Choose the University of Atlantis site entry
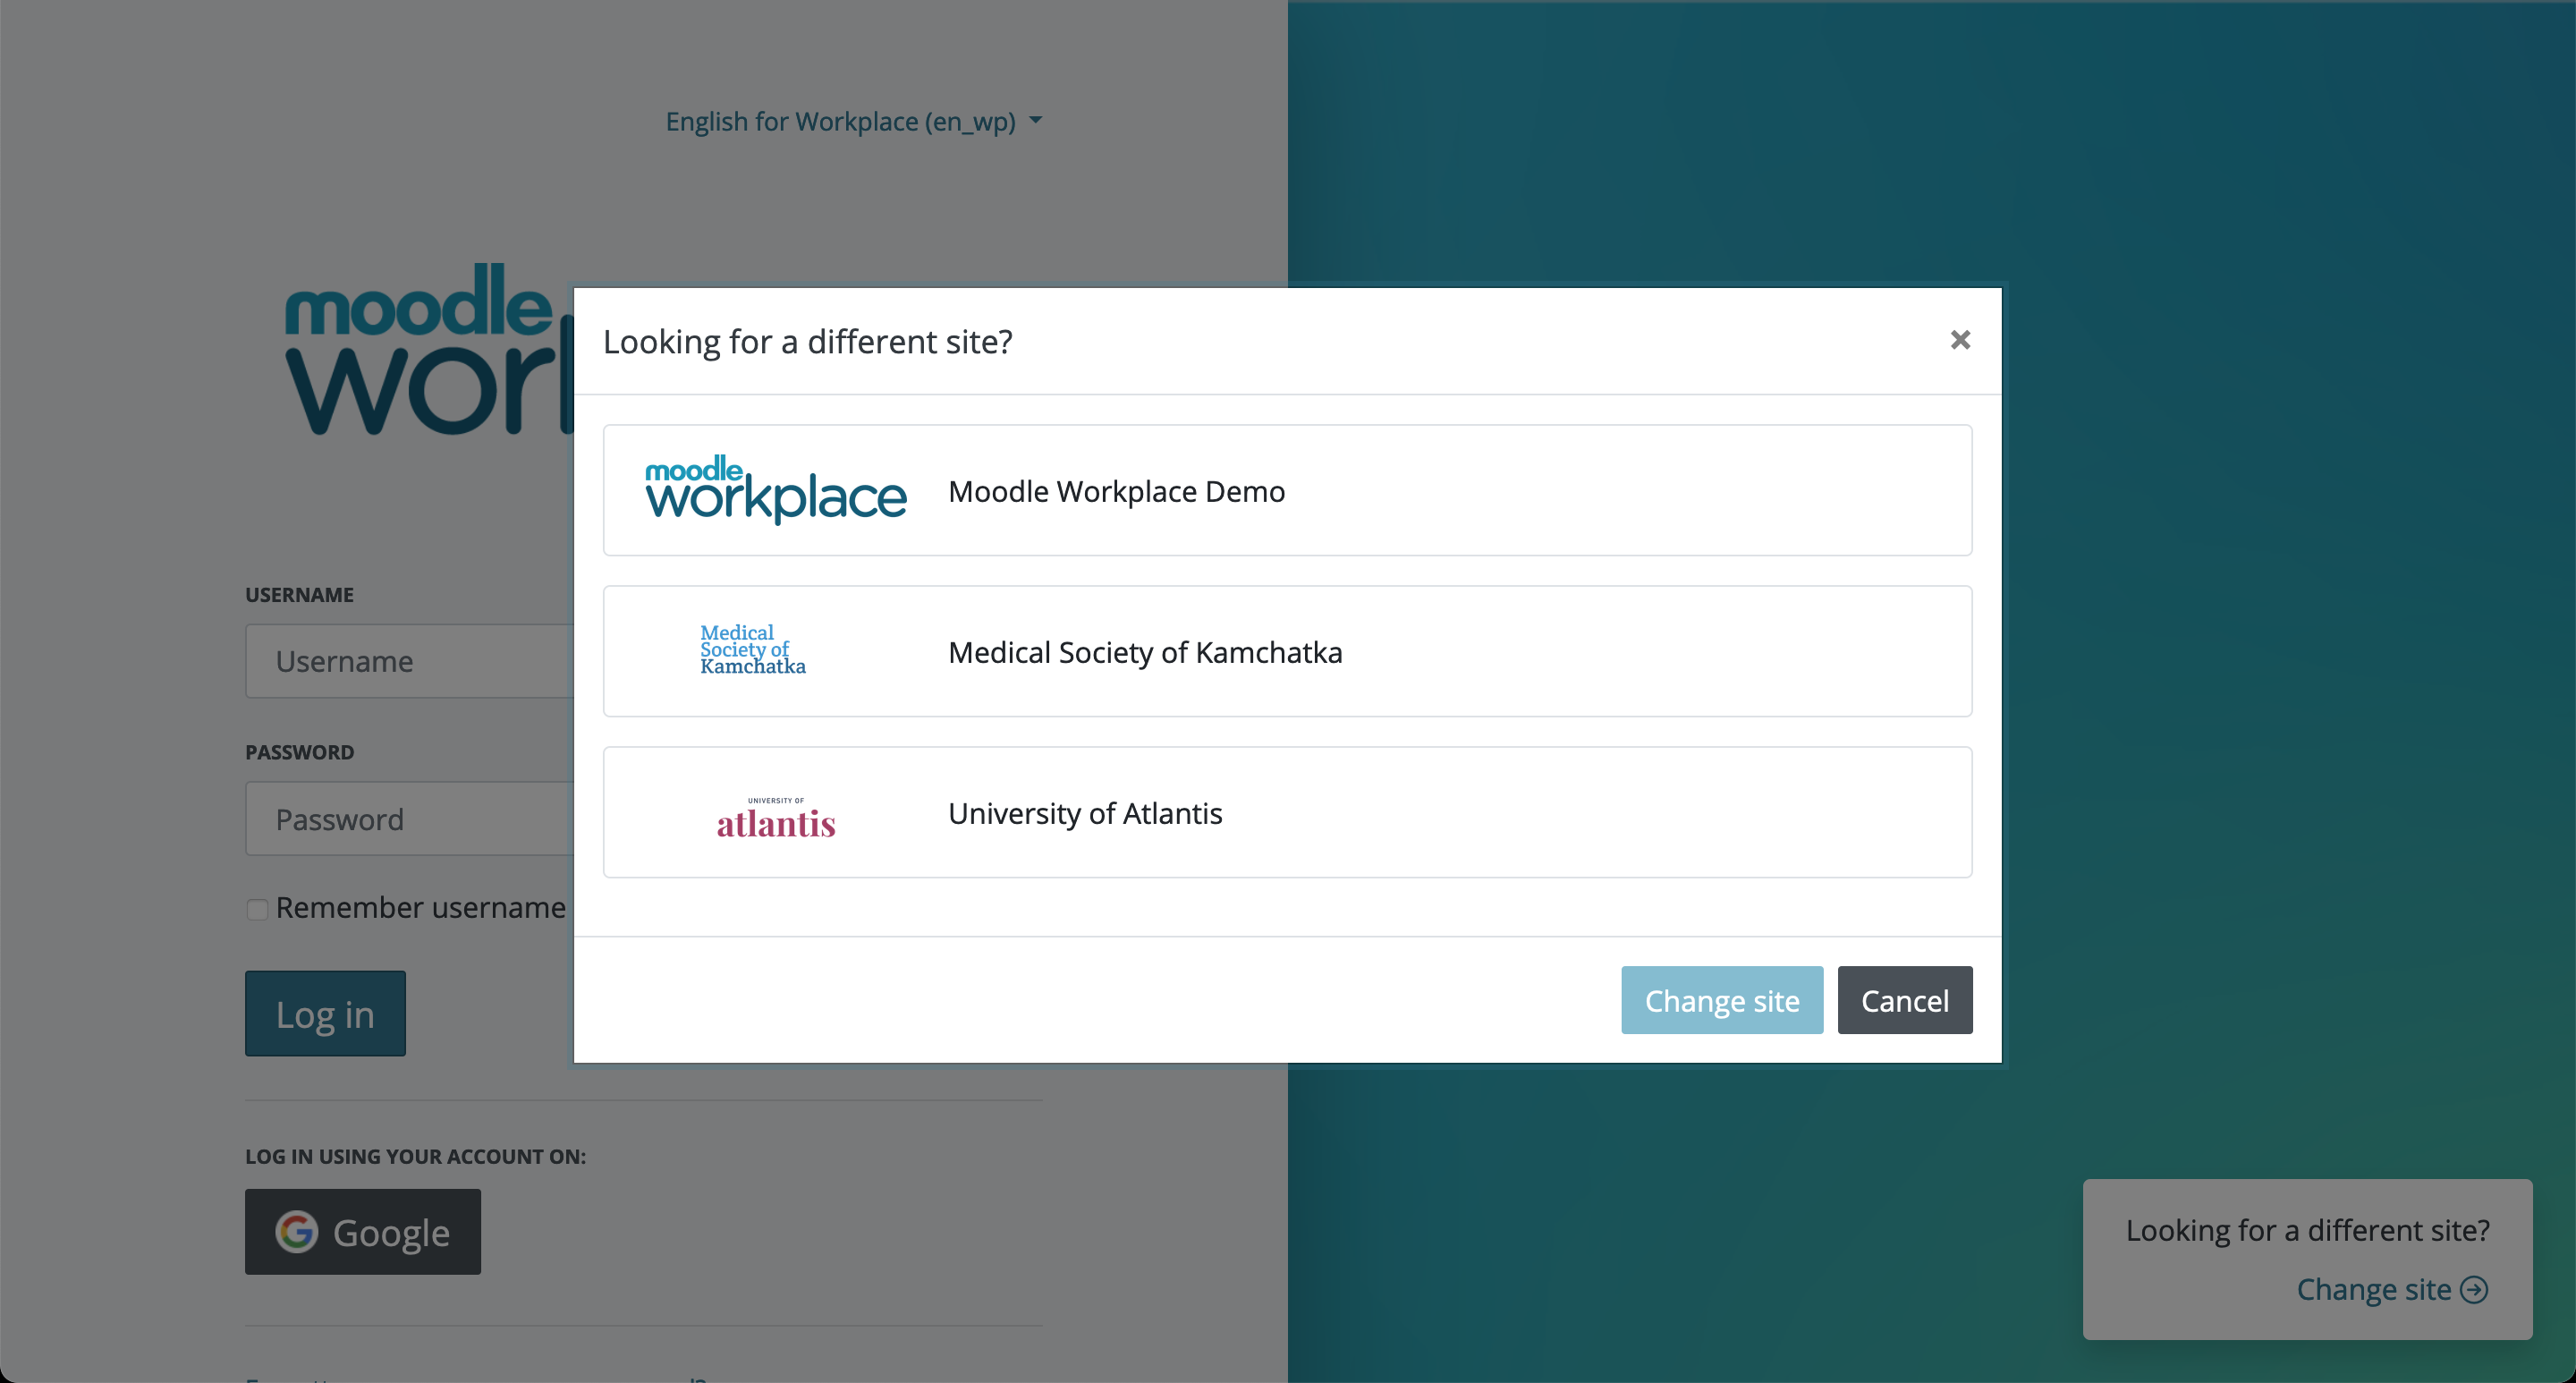 1287,812
